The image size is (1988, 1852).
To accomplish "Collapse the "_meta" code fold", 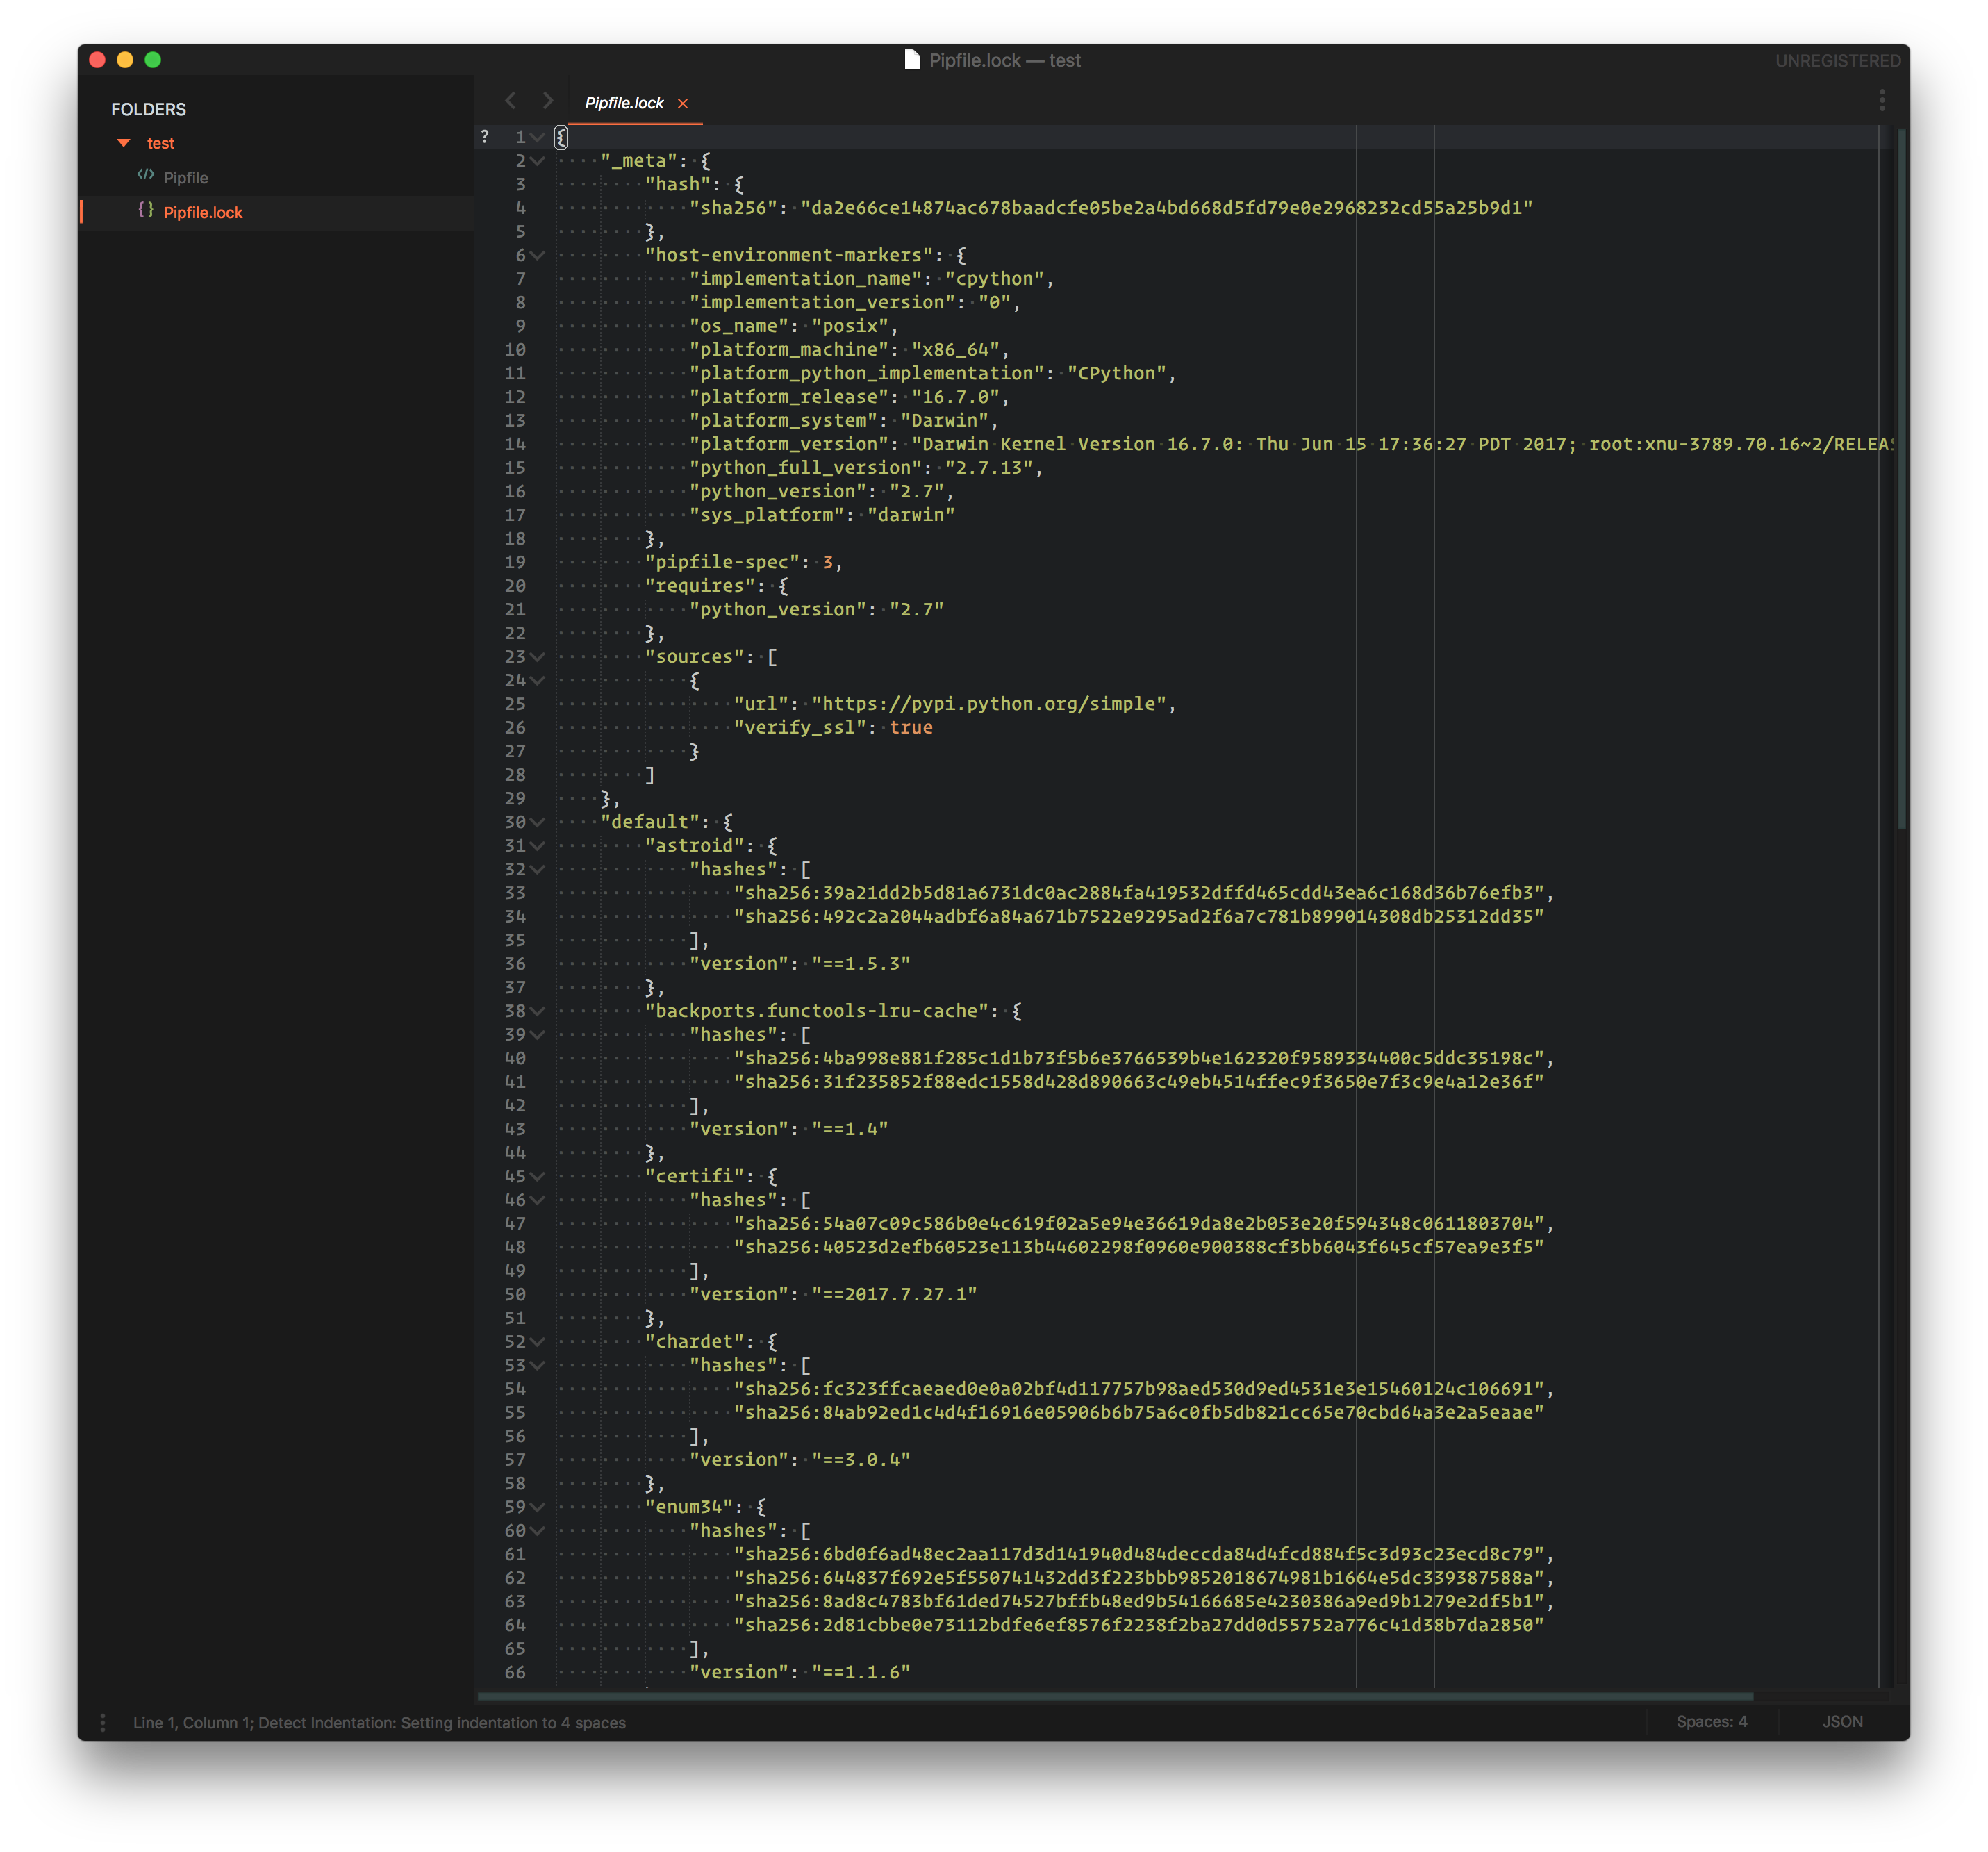I will click(x=538, y=160).
